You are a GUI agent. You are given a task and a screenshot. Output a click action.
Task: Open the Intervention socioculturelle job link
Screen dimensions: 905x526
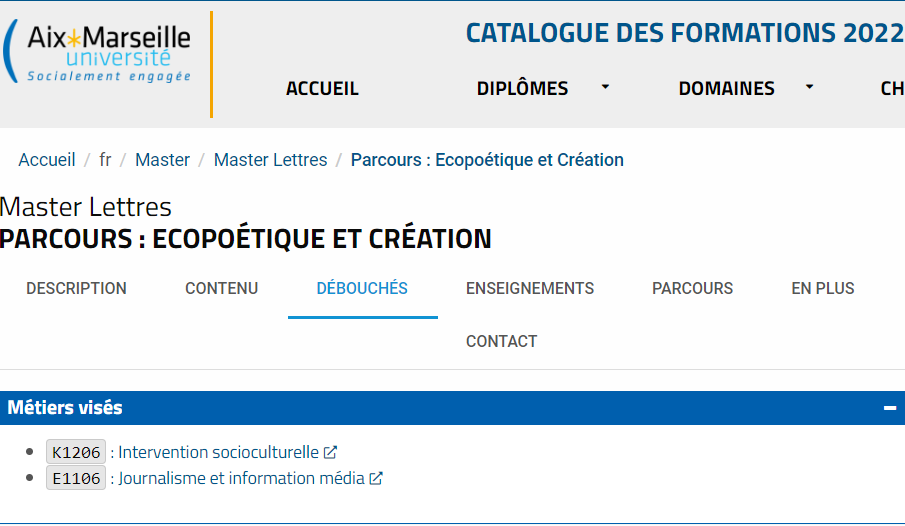[218, 452]
